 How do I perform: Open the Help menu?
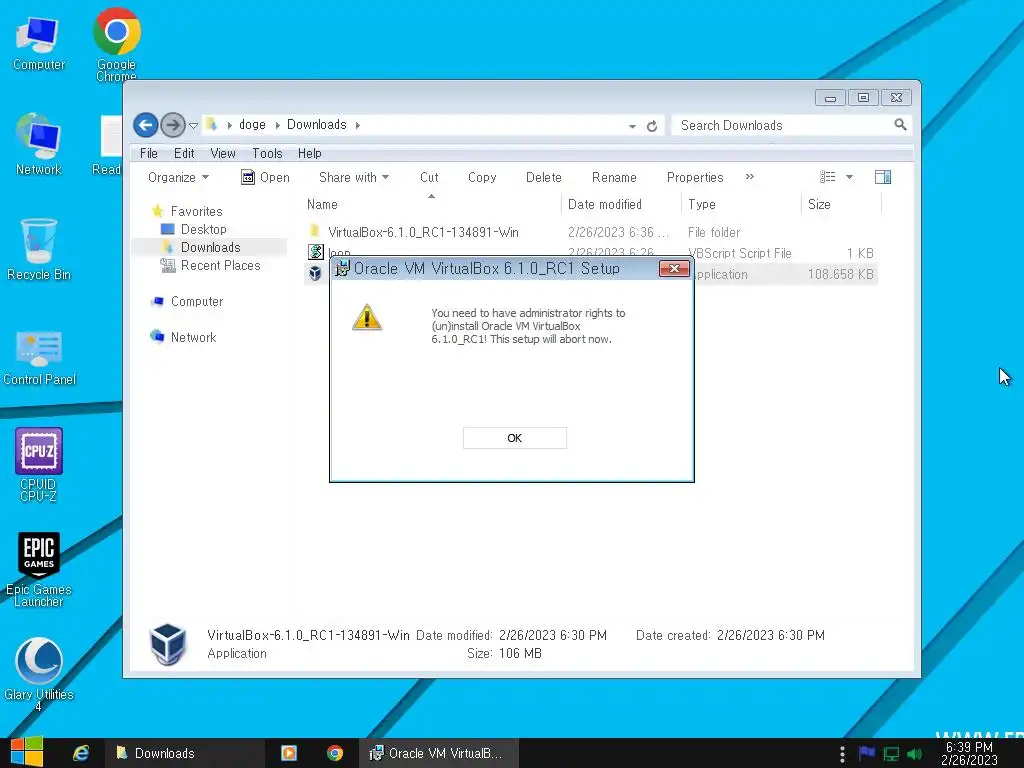(310, 153)
